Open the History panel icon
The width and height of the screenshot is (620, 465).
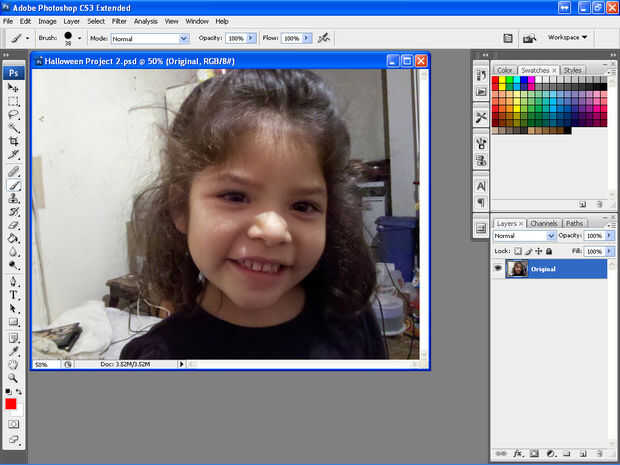tap(481, 75)
